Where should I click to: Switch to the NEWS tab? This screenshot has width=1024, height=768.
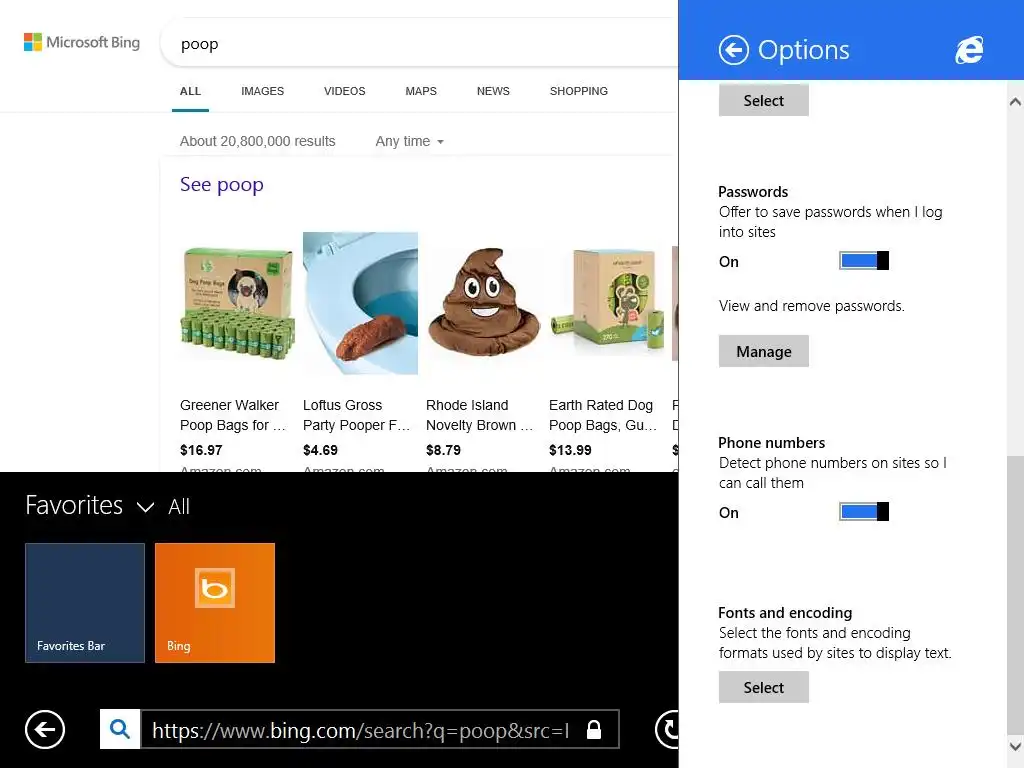(493, 91)
